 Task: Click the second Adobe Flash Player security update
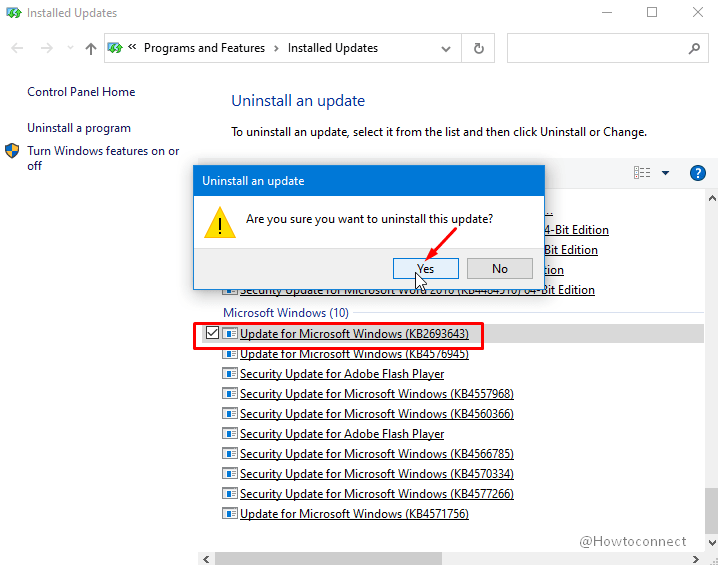coord(342,434)
